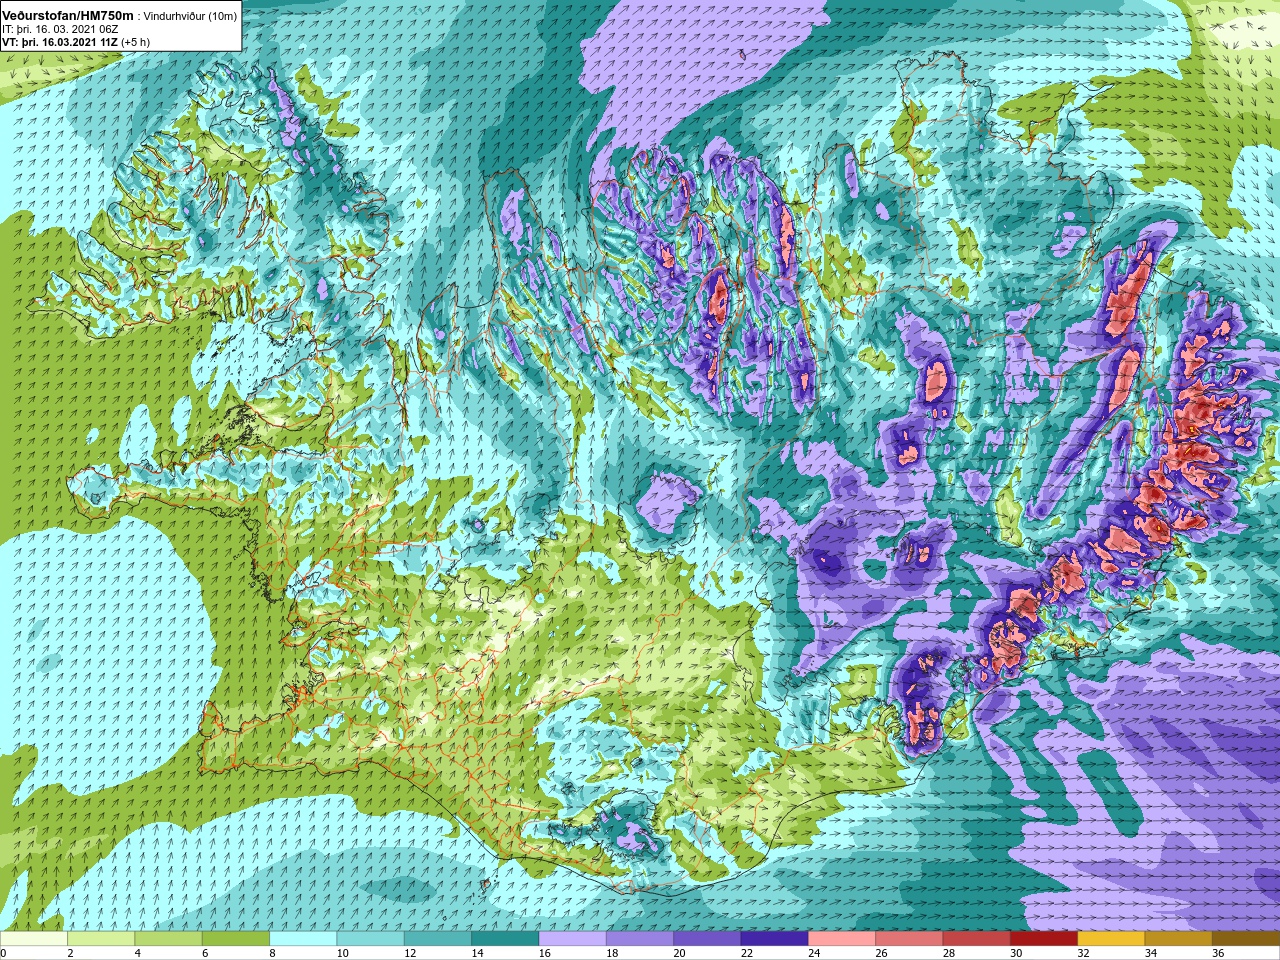Image resolution: width=1280 pixels, height=960 pixels.
Task: Click the "Veðurstofan/HM750m" title text
Action: [x=68, y=16]
